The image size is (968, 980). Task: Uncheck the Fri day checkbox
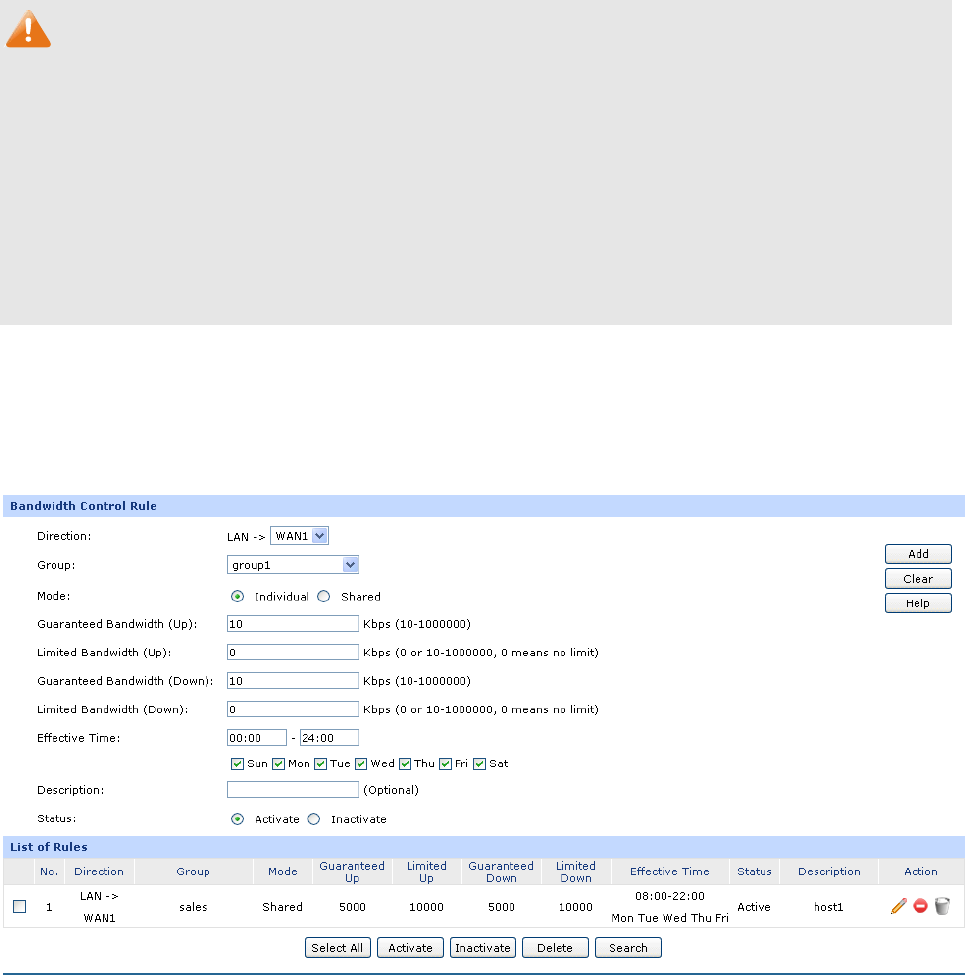(x=446, y=764)
